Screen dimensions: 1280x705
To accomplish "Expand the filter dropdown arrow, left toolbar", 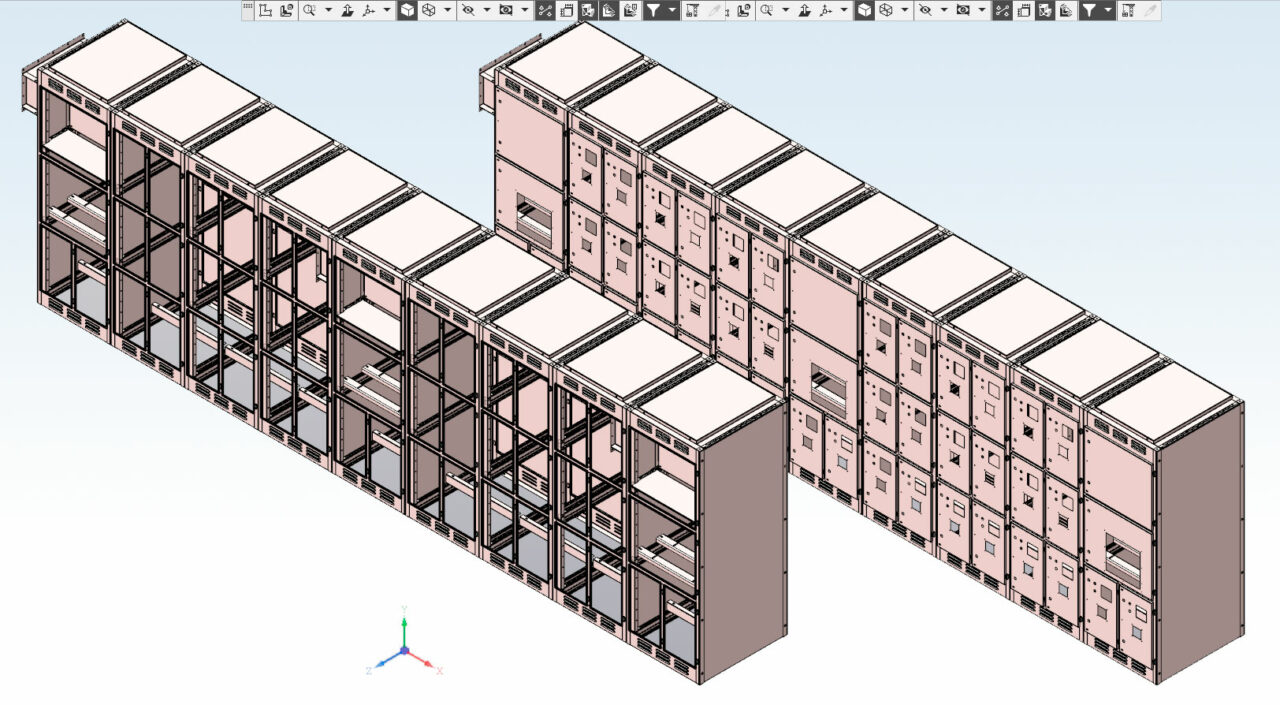I will click(x=672, y=10).
